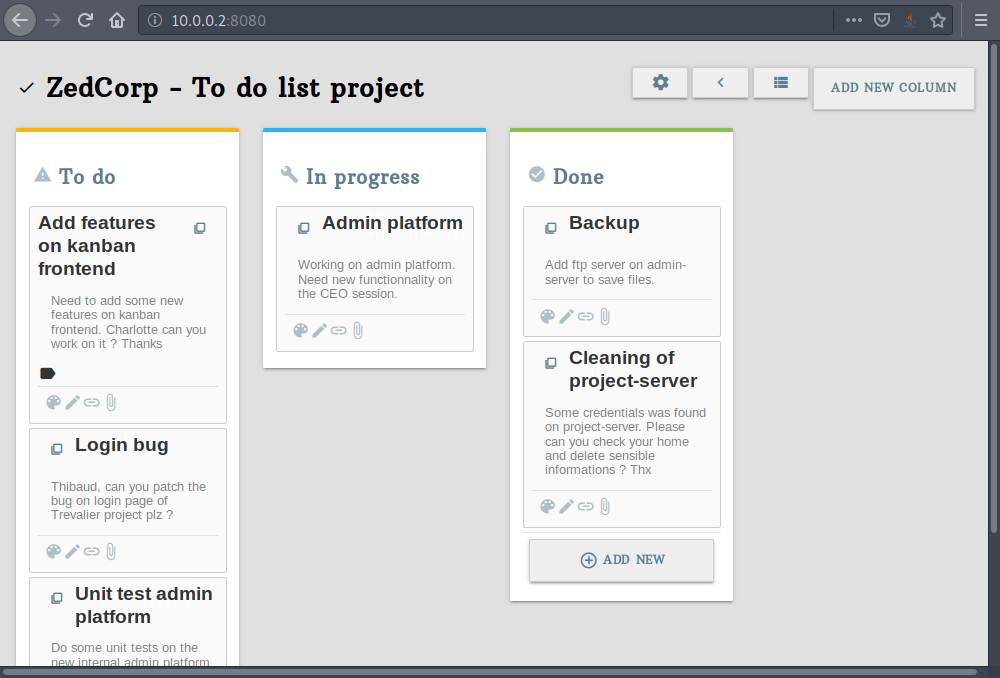Click the vertical page scrollbar

coord(994,287)
